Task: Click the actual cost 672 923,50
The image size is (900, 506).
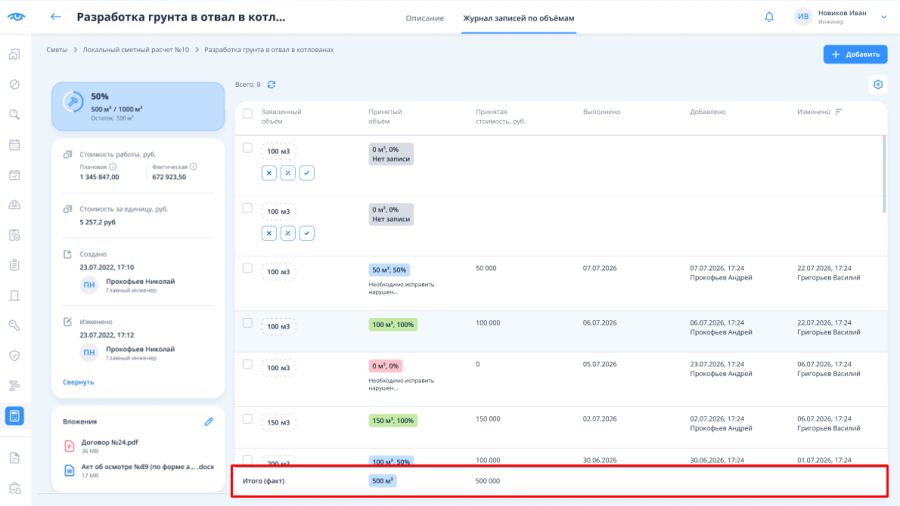Action: tap(169, 177)
